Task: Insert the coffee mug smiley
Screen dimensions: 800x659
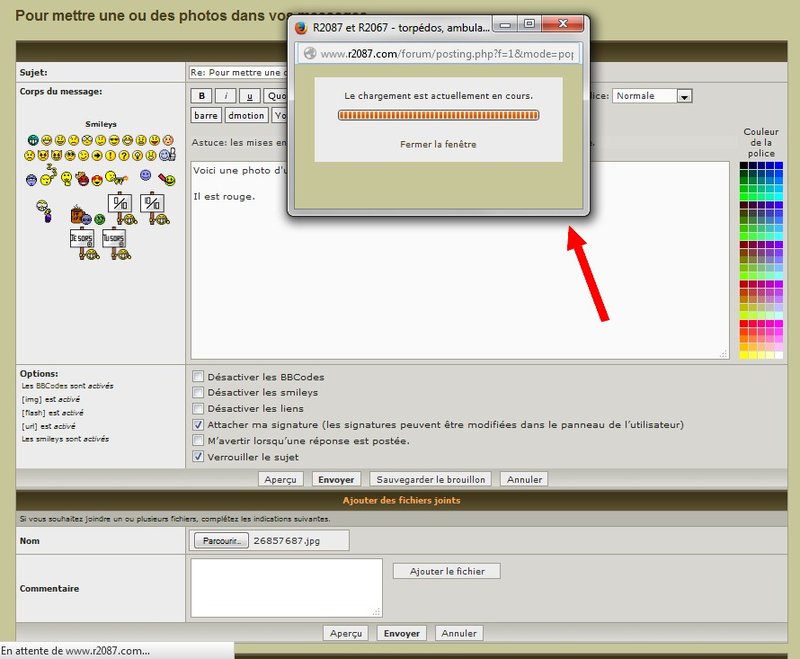Action: [77, 214]
